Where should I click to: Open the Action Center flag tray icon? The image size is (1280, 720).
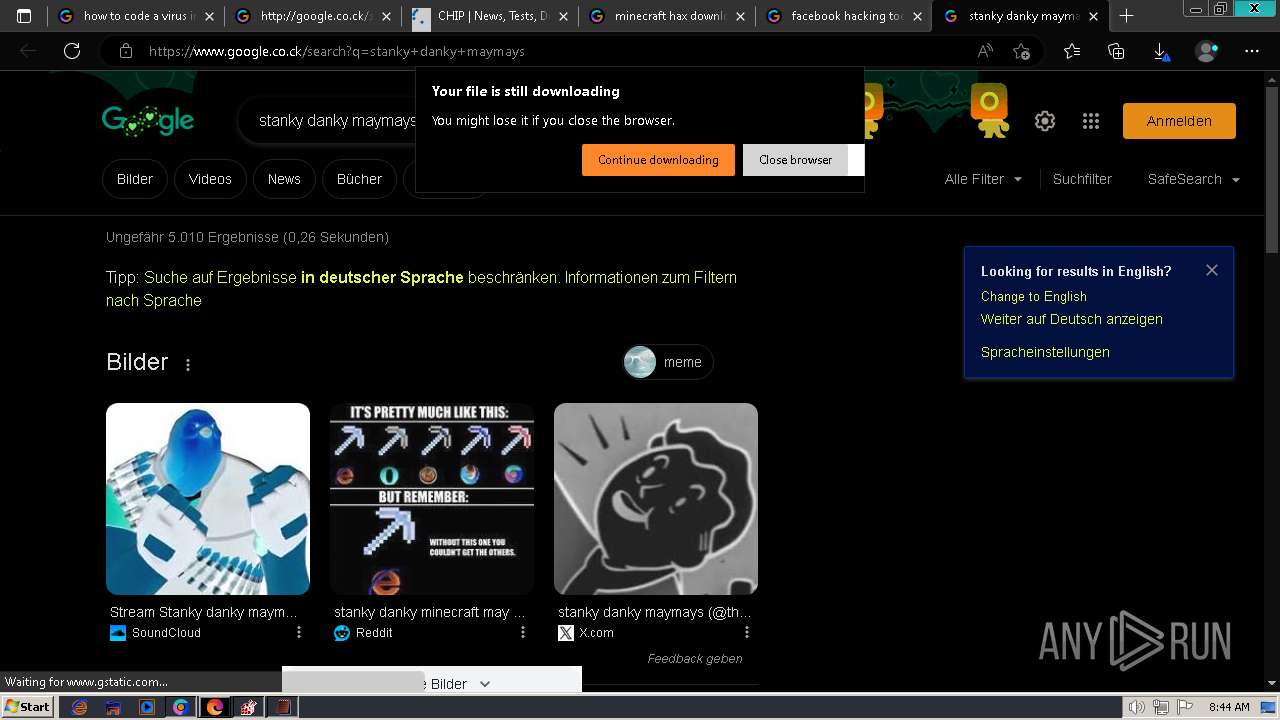click(x=1185, y=707)
